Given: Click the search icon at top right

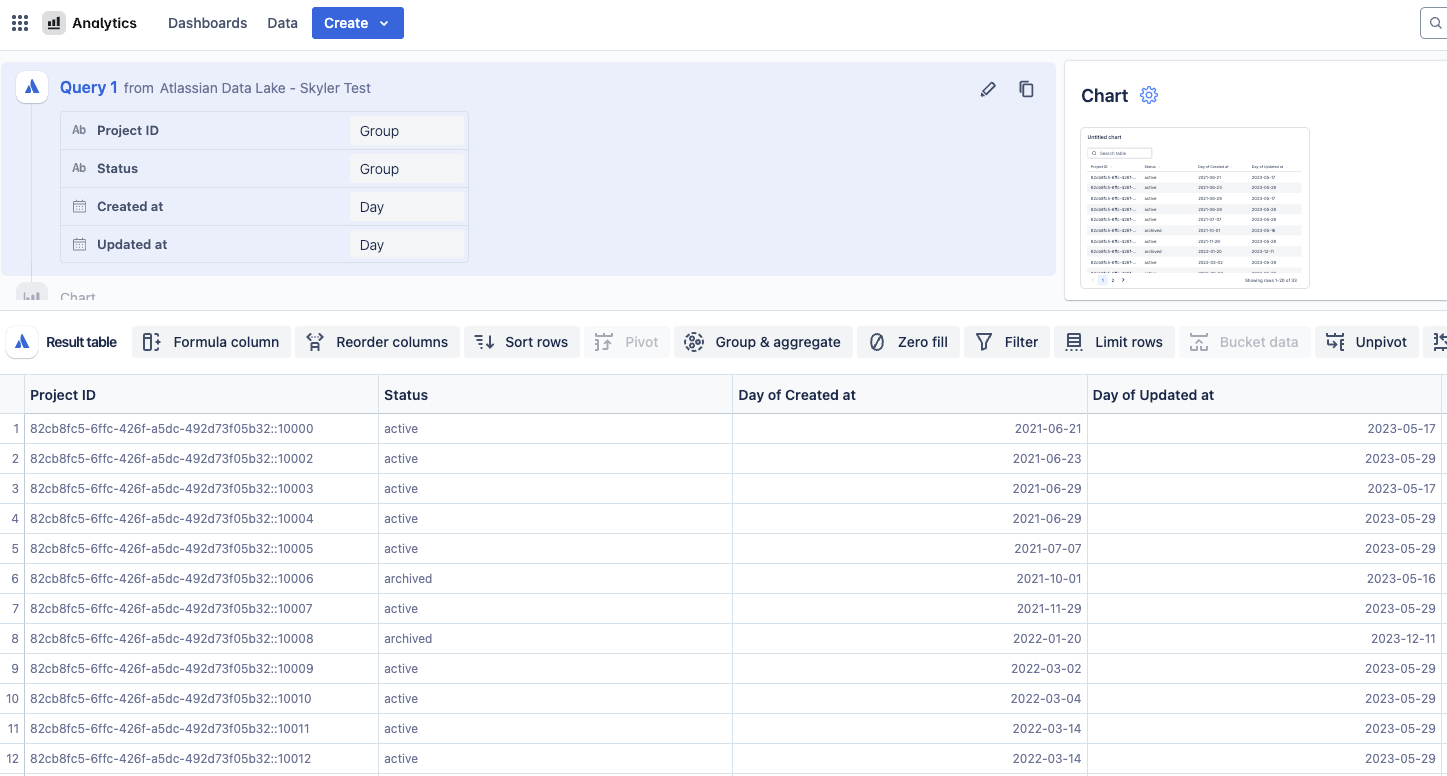Looking at the screenshot, I should (x=1436, y=23).
